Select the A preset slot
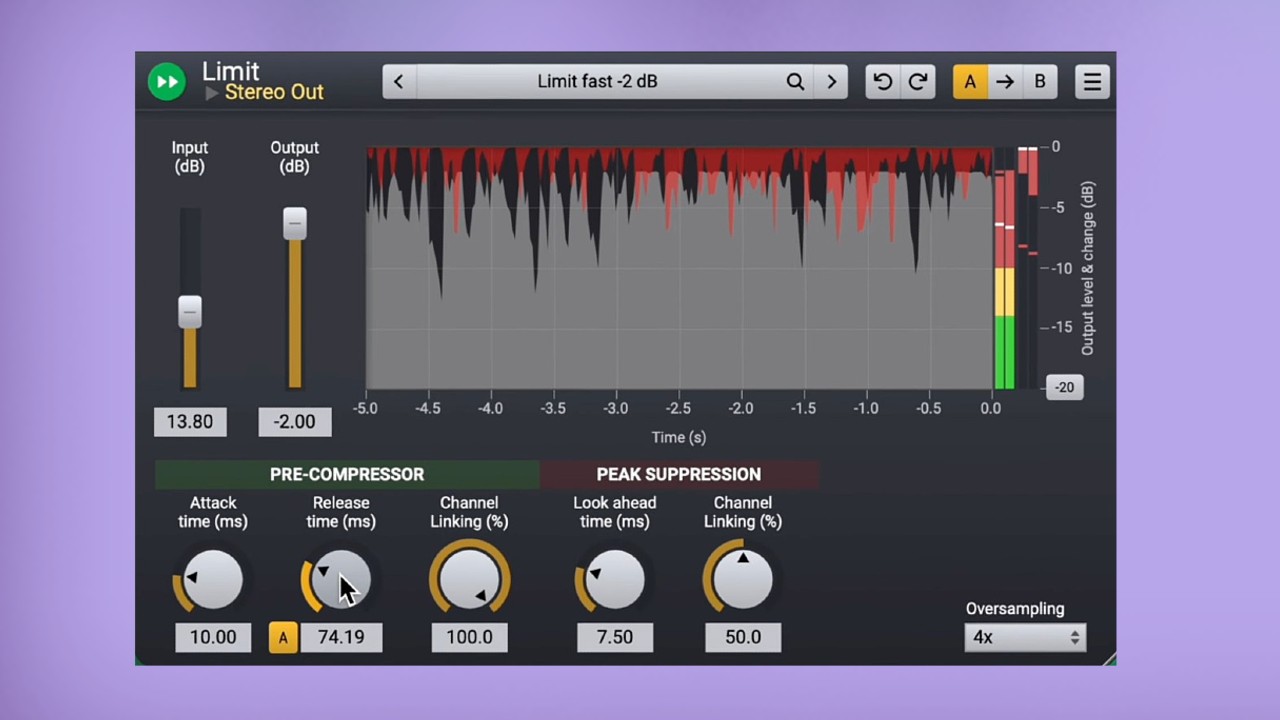This screenshot has width=1280, height=720. 969,81
